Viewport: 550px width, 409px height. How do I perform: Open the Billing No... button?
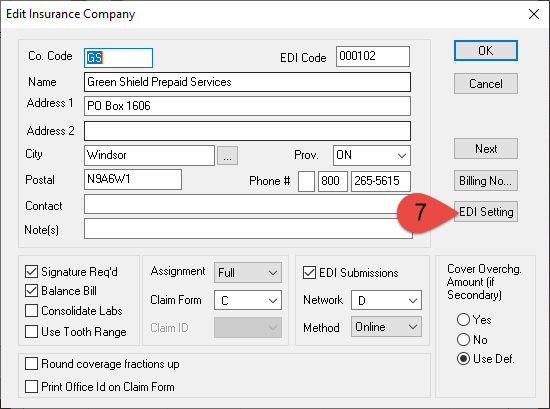pyautogui.click(x=485, y=181)
